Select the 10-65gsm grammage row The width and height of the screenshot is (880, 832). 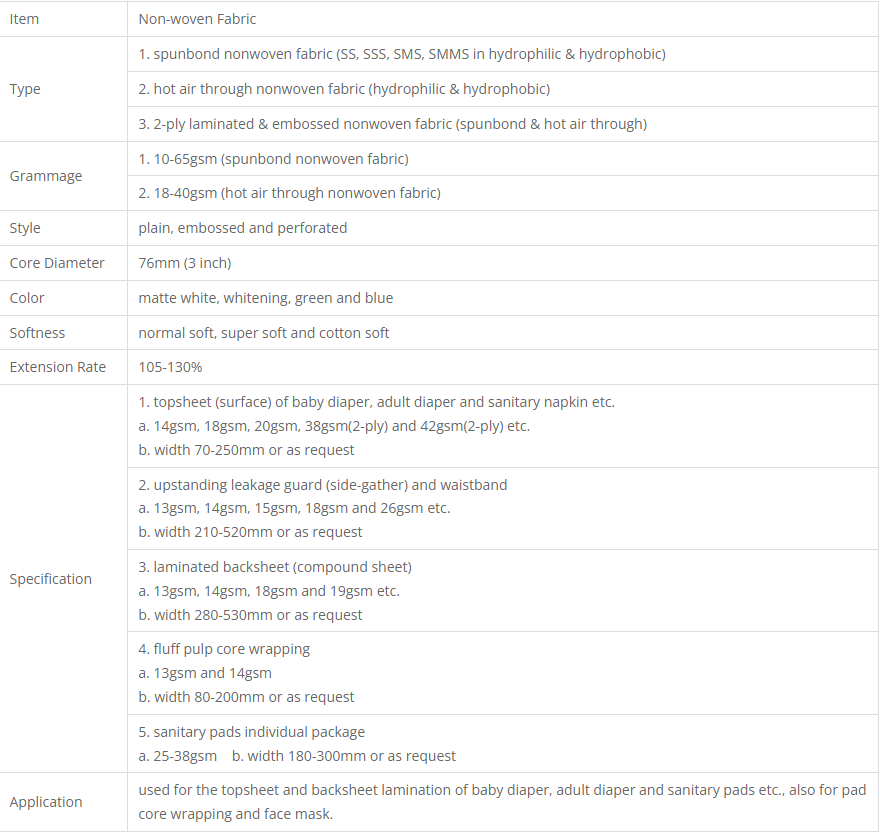[273, 159]
